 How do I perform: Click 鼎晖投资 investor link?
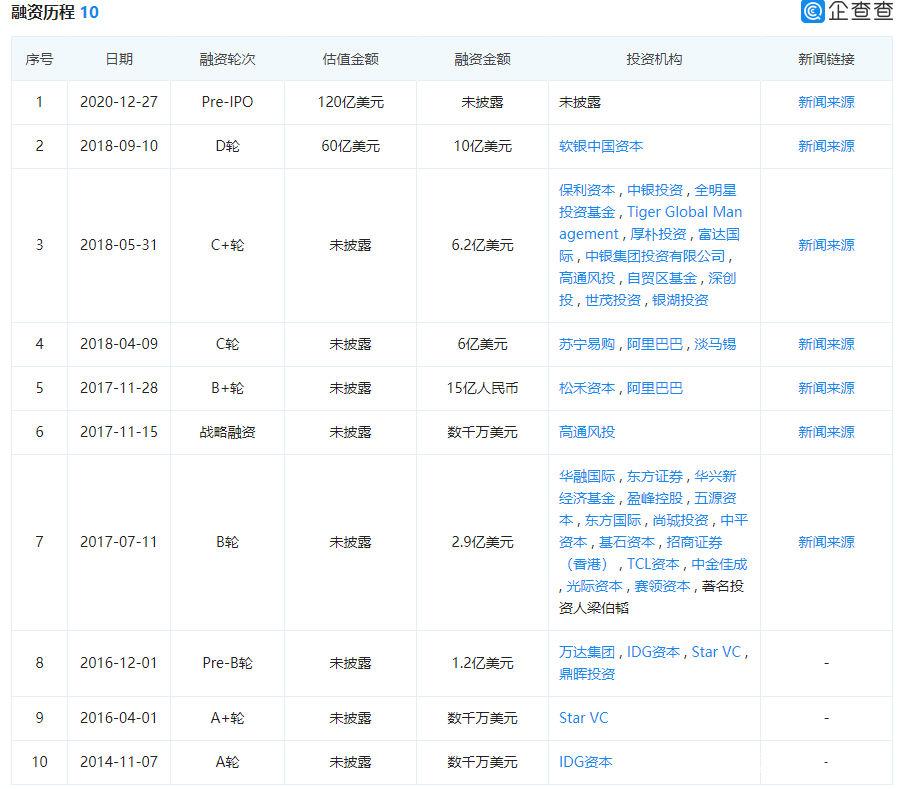click(587, 674)
